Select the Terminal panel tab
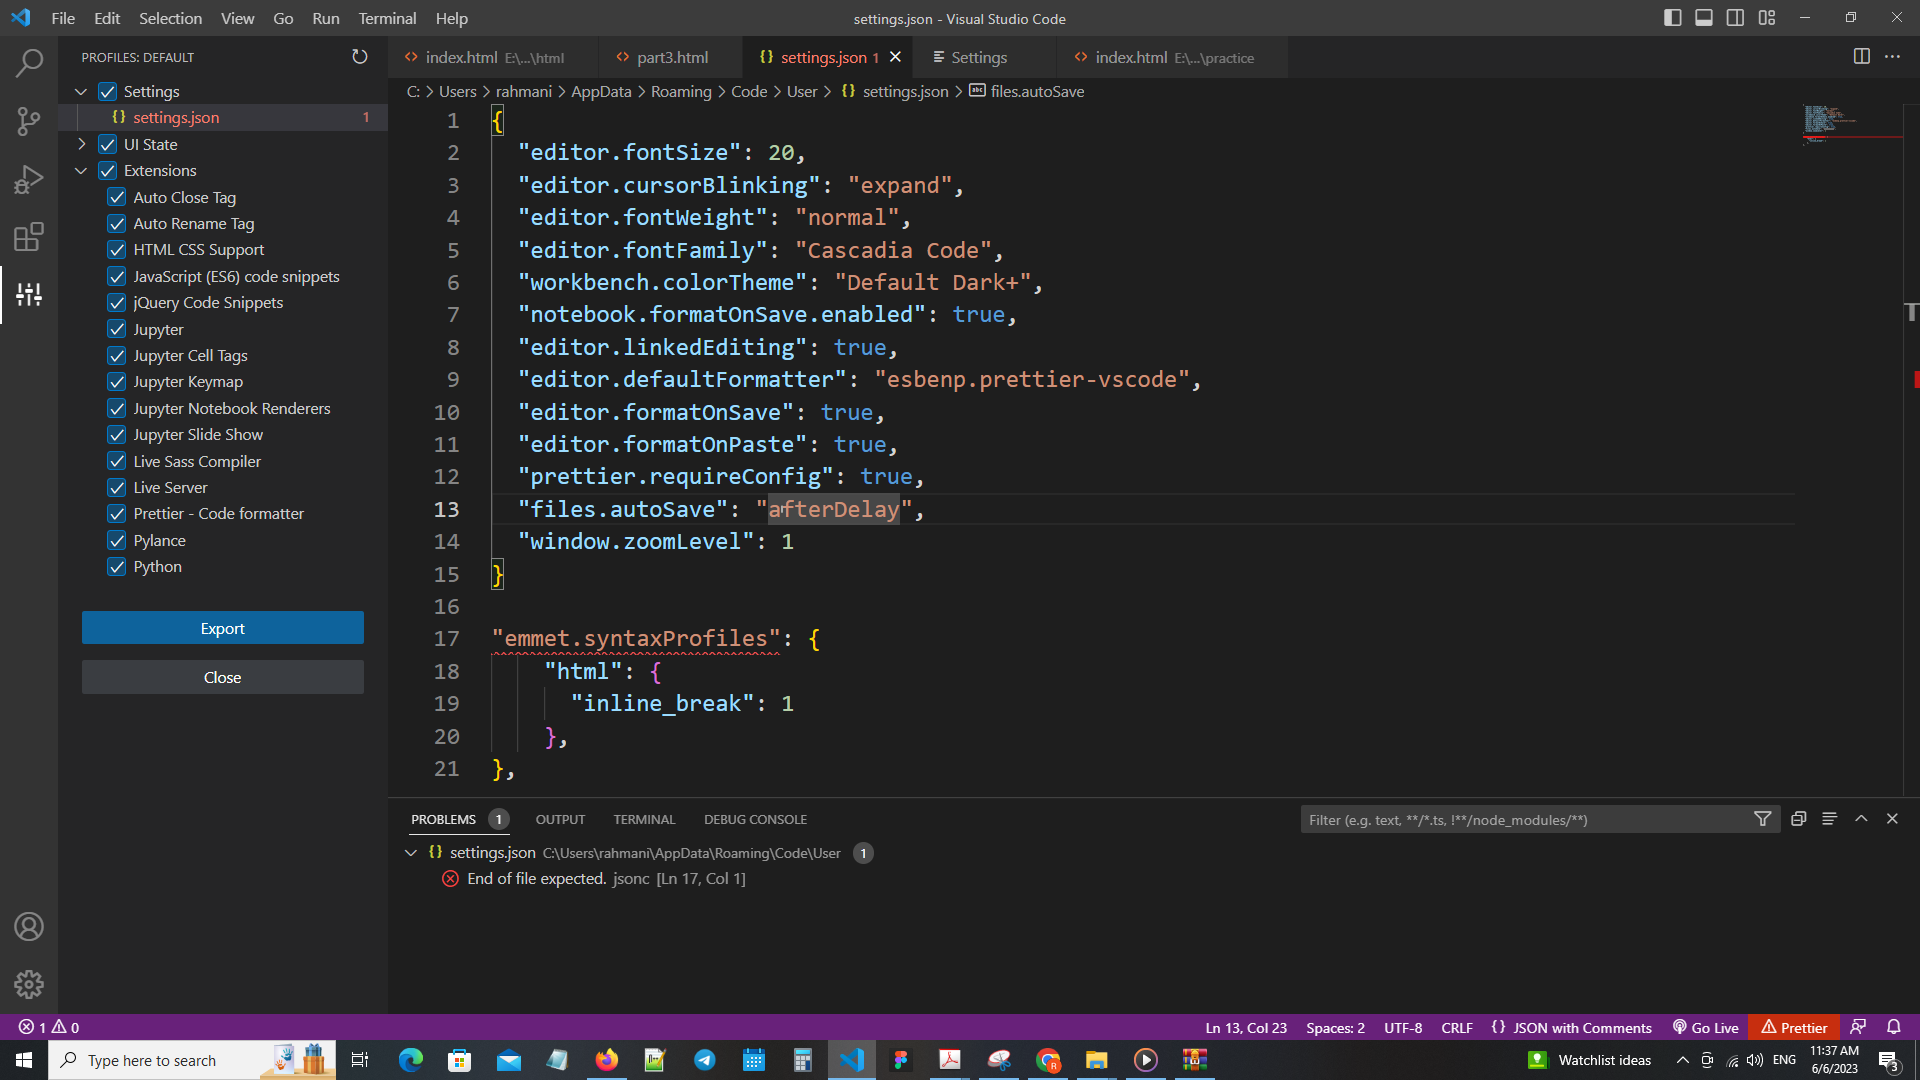The height and width of the screenshot is (1080, 1920). pyautogui.click(x=644, y=818)
